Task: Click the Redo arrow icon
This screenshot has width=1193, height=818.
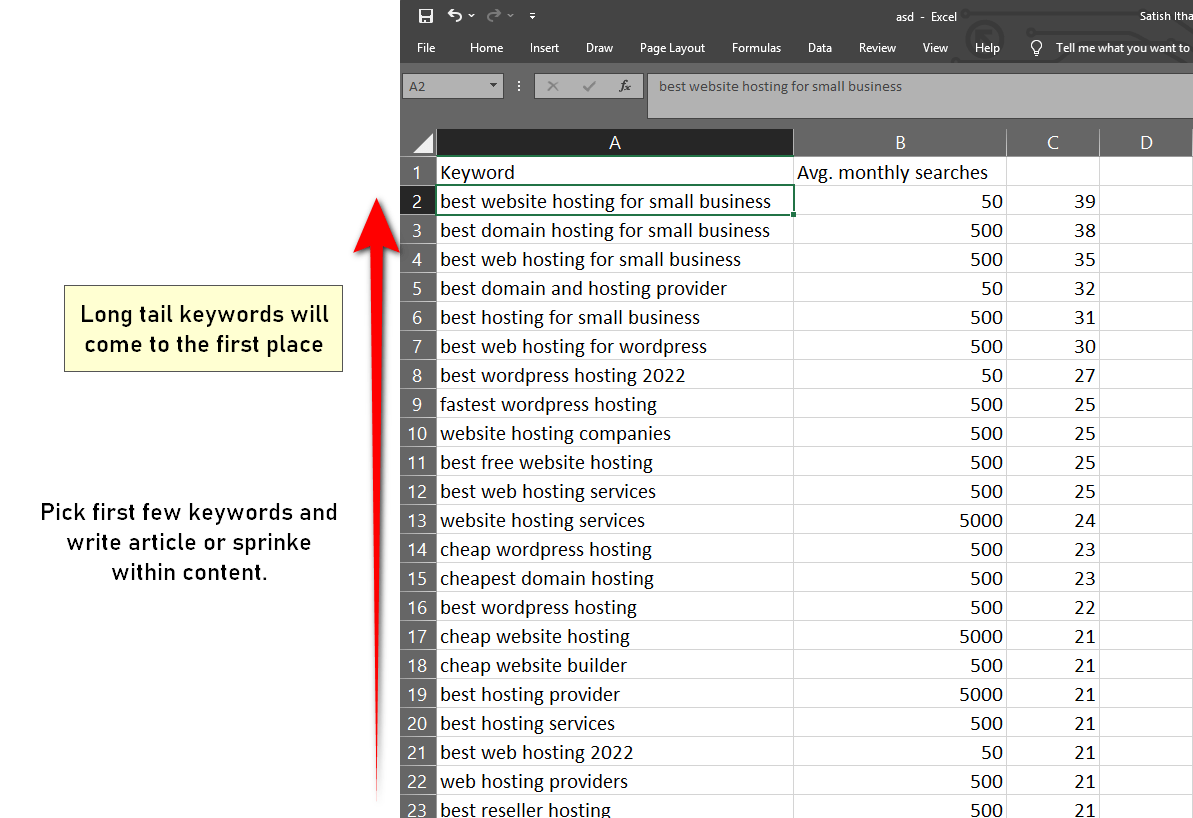Action: tap(494, 15)
